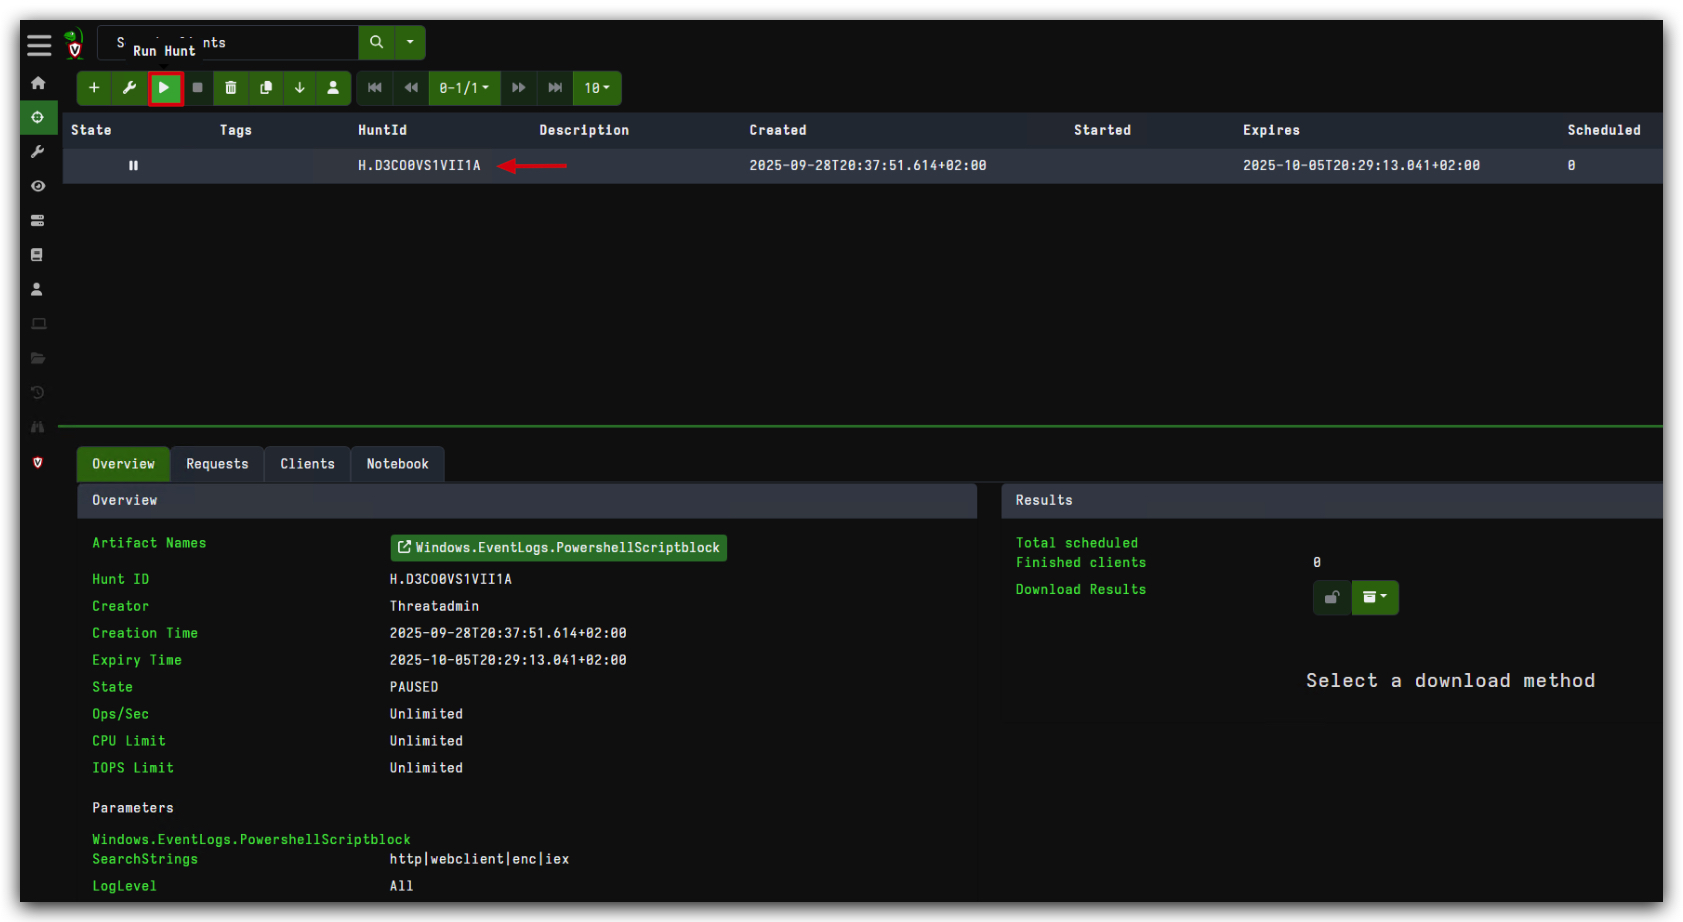Open Server Events eye icon in sidebar
The height and width of the screenshot is (922, 1683).
click(x=38, y=186)
